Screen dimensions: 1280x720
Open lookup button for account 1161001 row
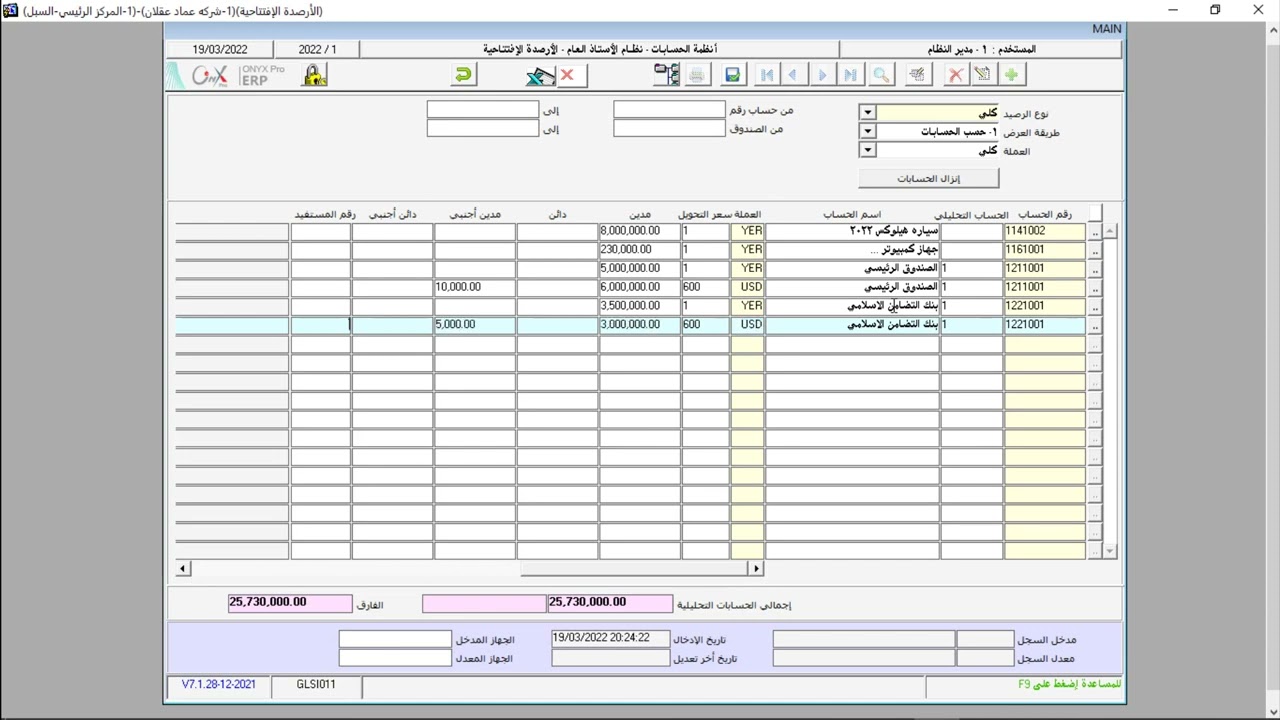click(x=1095, y=250)
